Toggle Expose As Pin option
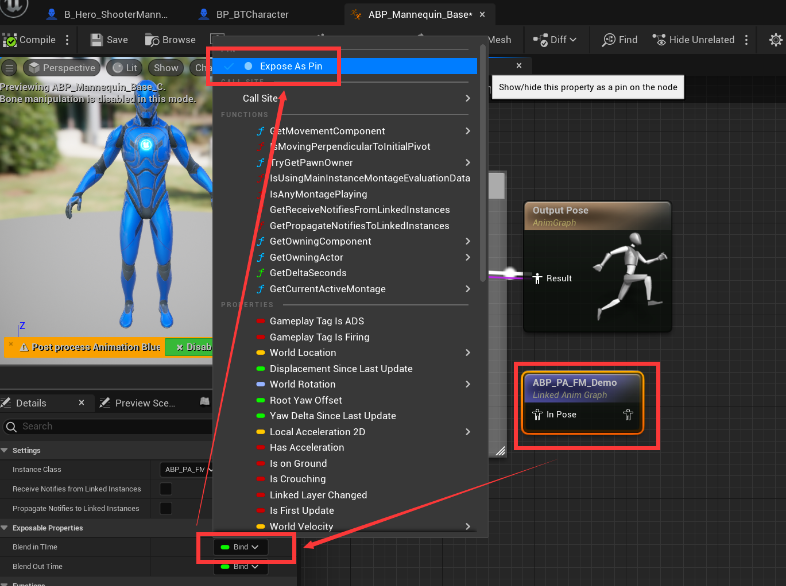The width and height of the screenshot is (786, 586). (344, 66)
